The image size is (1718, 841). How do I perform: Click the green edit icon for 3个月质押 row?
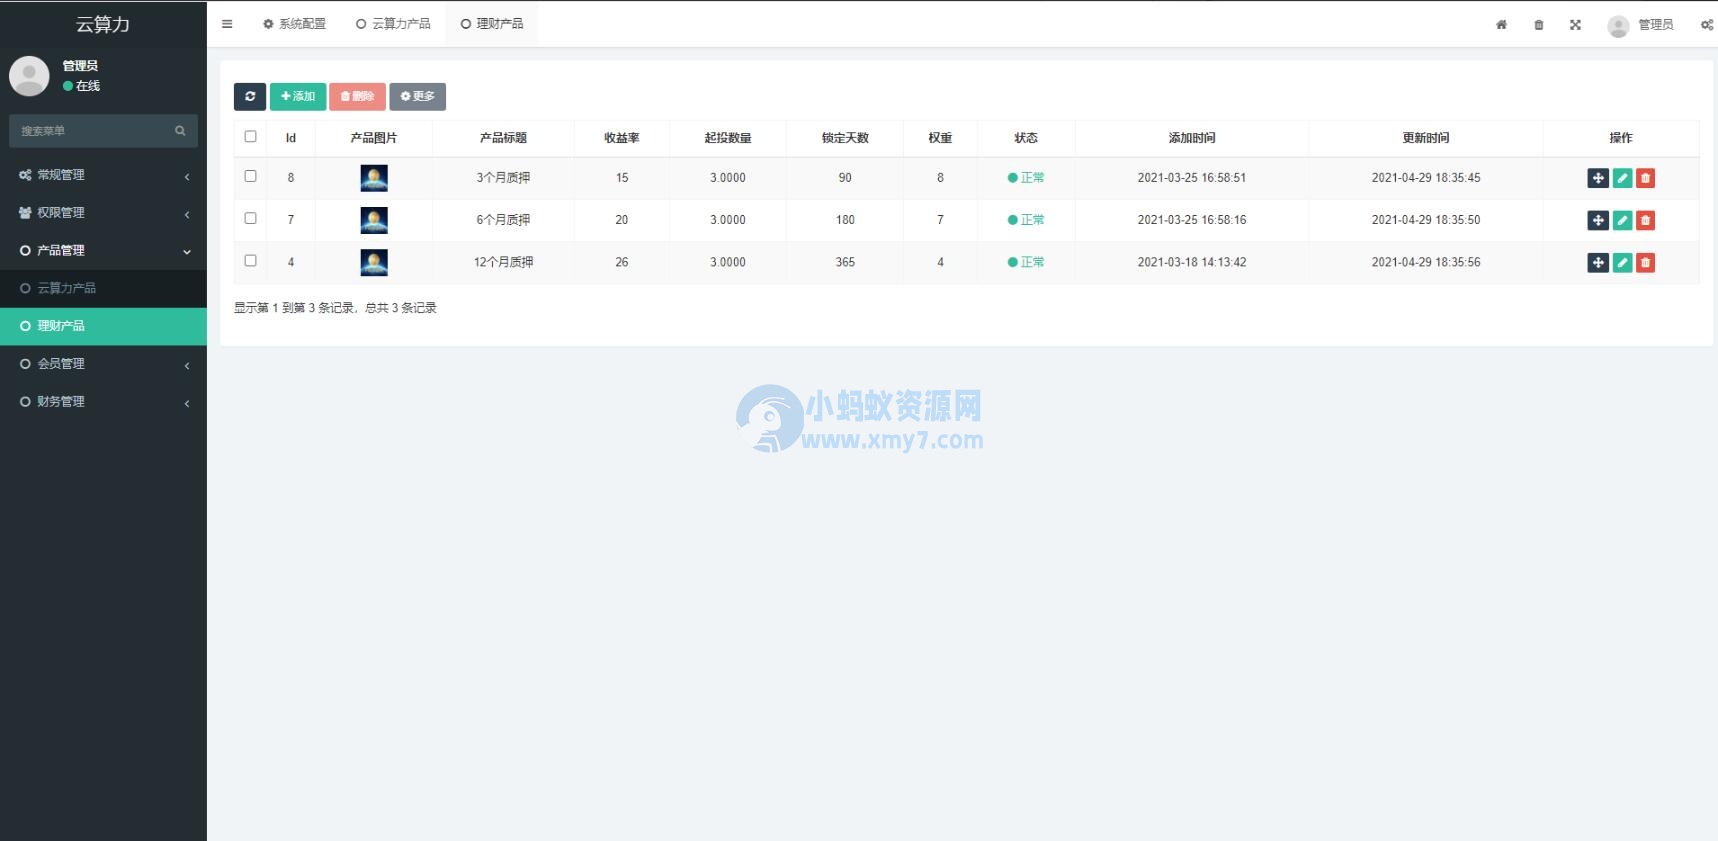click(1622, 178)
